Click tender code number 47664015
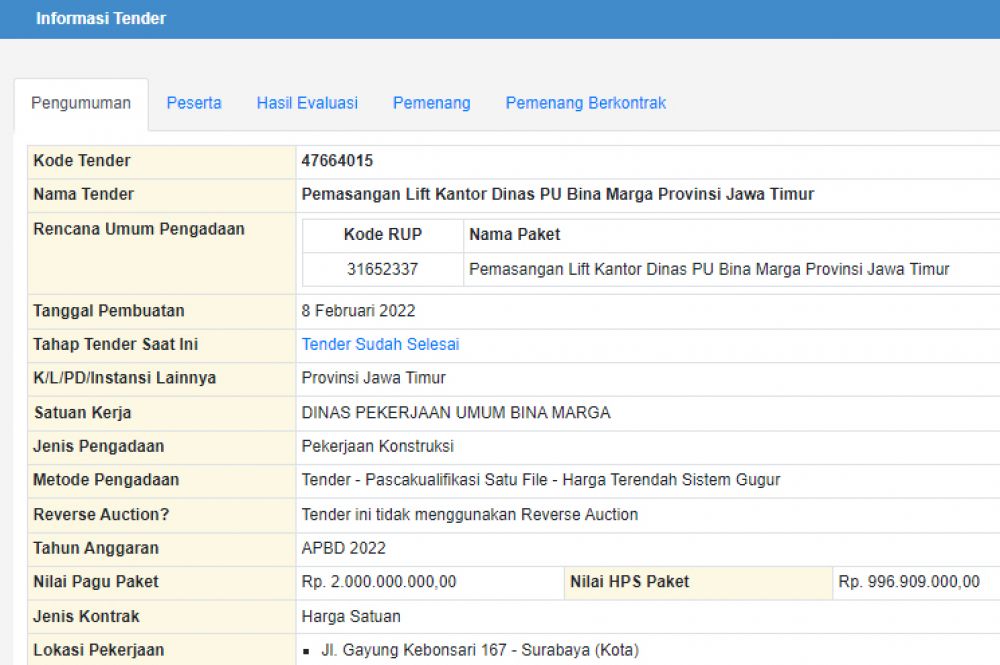 pos(337,161)
